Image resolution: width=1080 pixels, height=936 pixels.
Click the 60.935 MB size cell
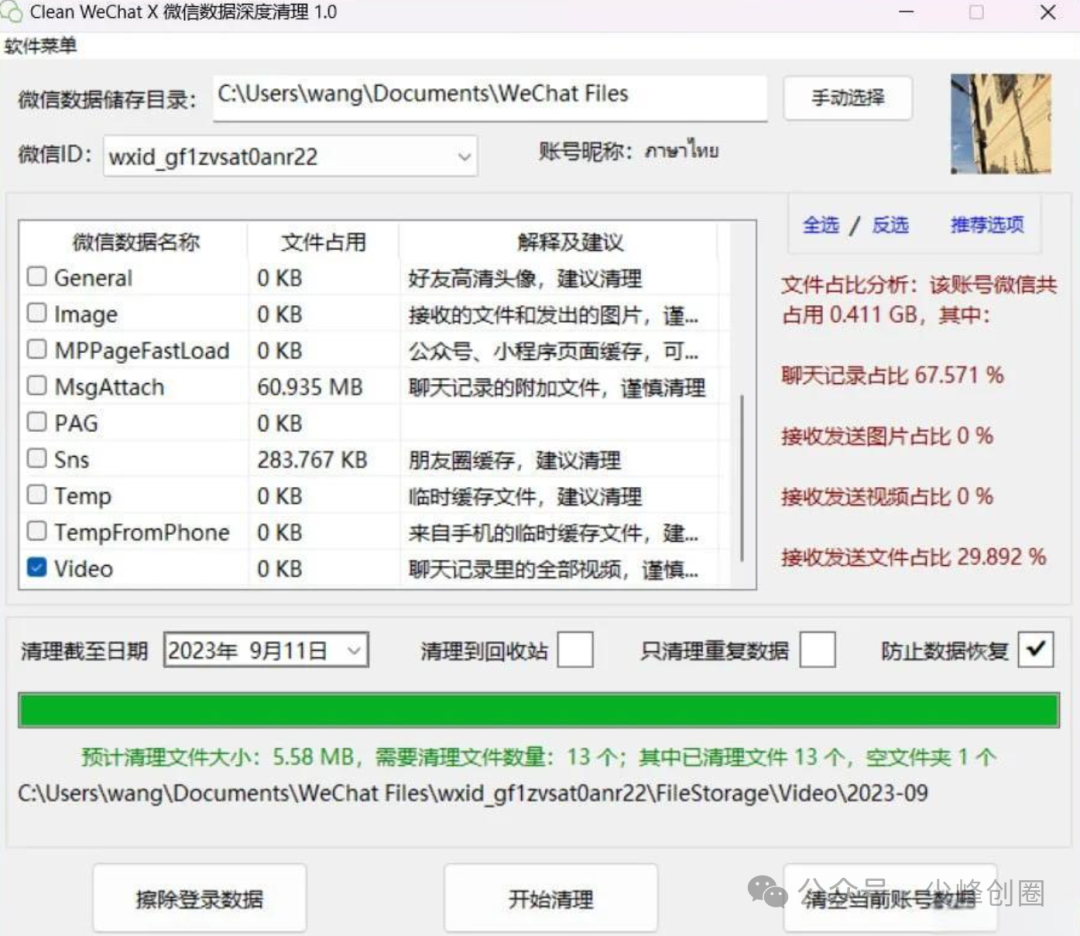coord(310,387)
